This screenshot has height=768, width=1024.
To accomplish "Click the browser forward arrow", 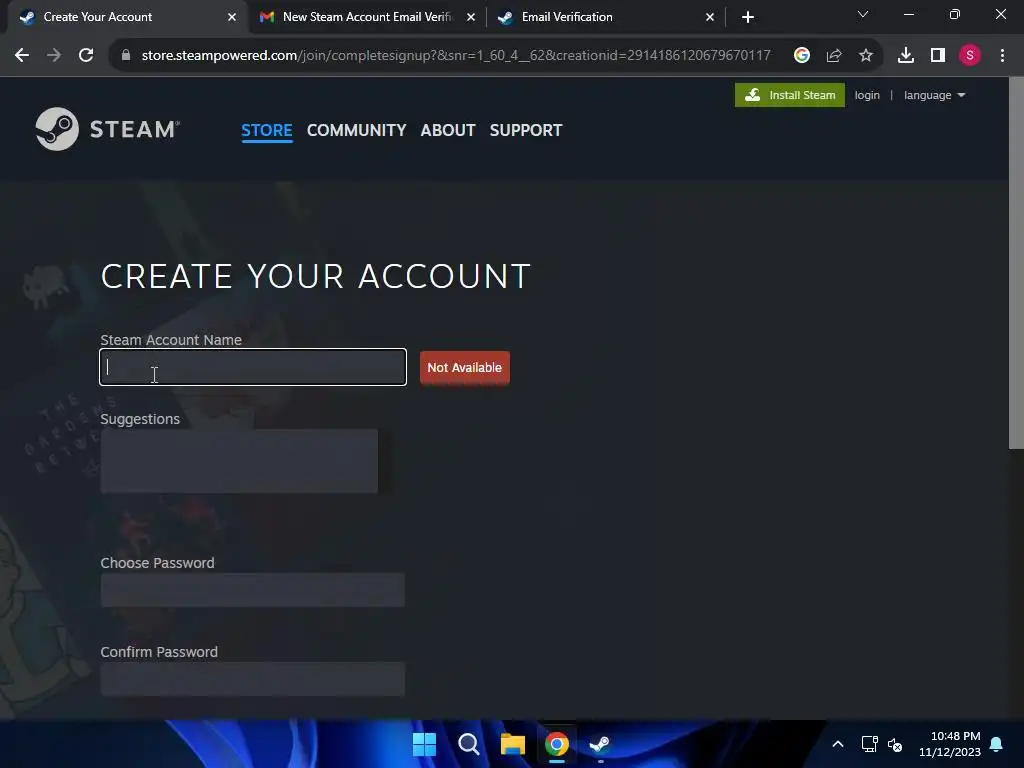I will [x=54, y=56].
